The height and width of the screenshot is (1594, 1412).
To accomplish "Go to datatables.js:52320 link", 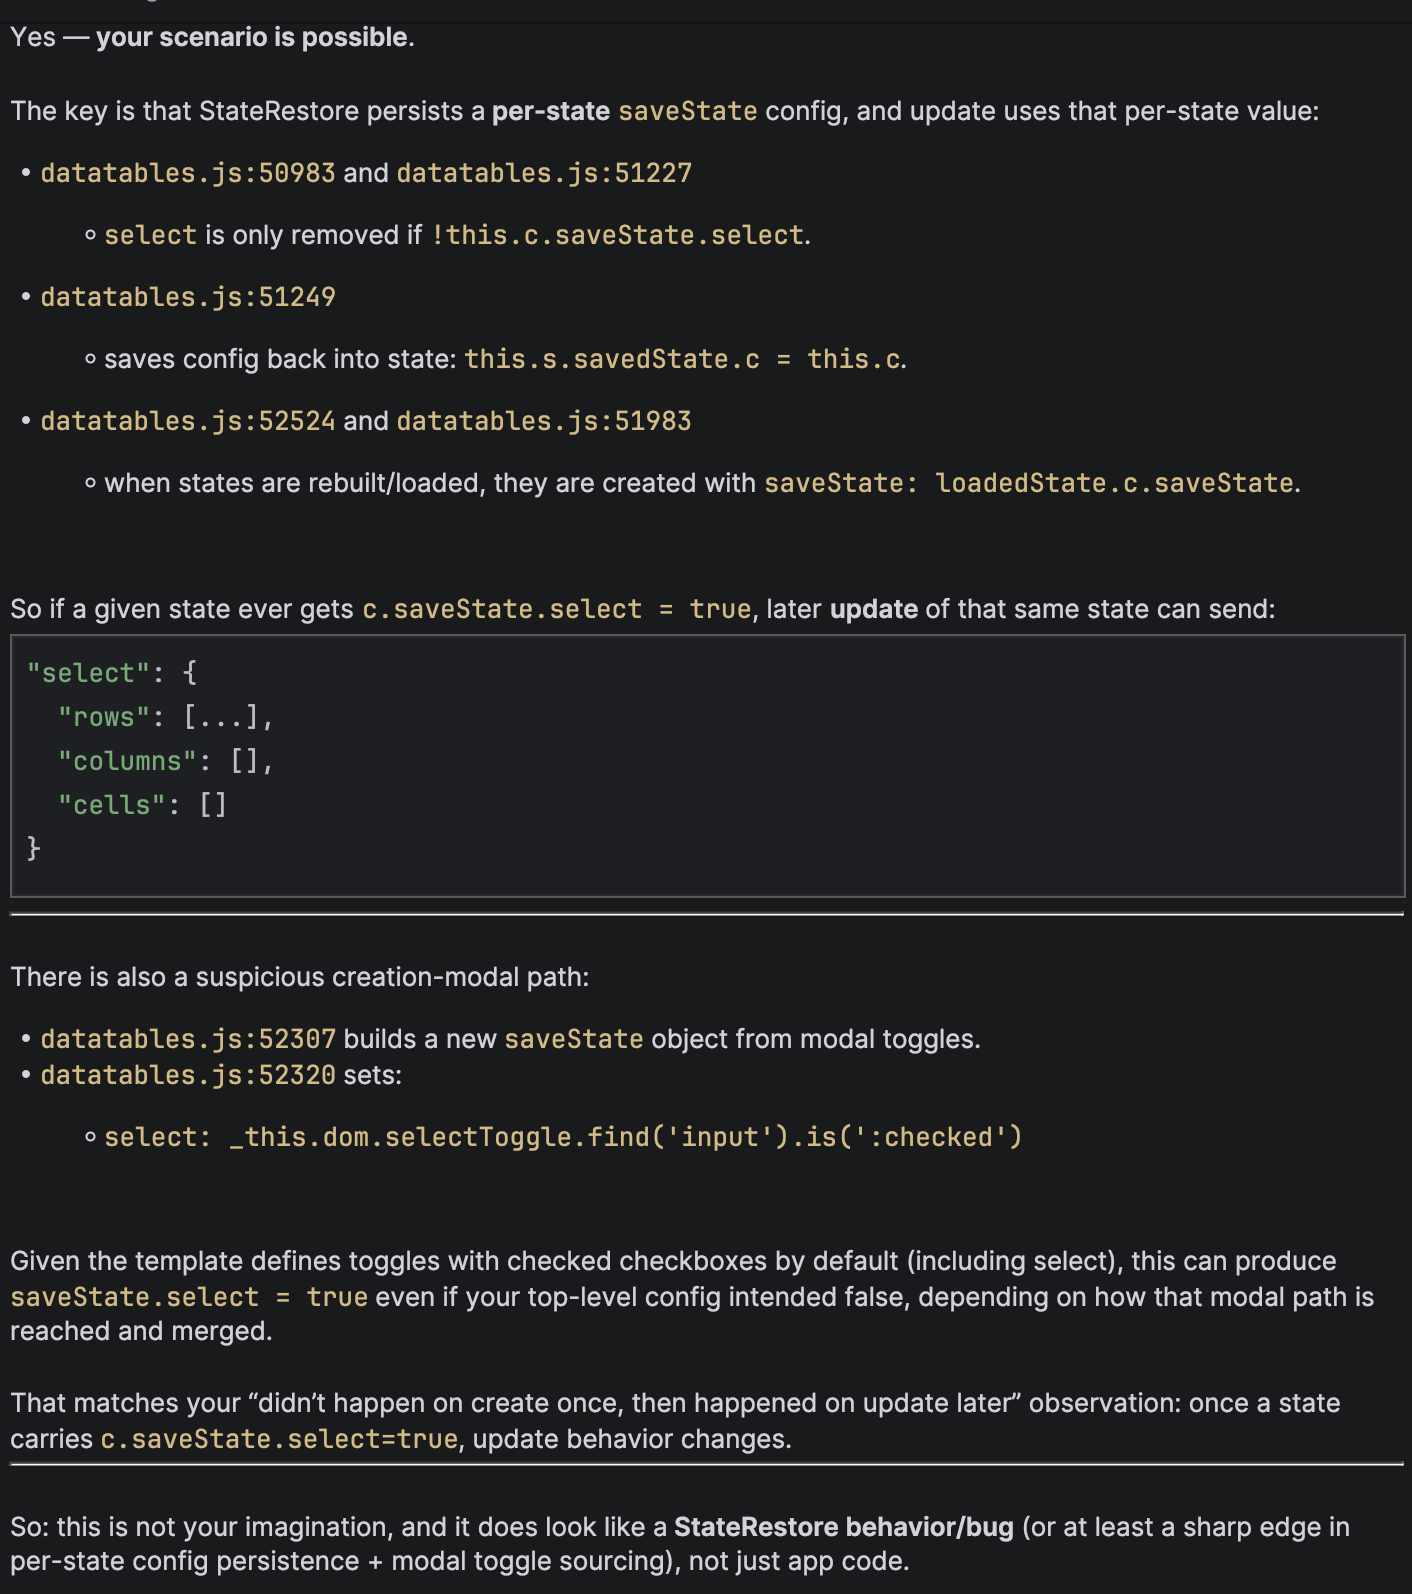I will pyautogui.click(x=188, y=1075).
